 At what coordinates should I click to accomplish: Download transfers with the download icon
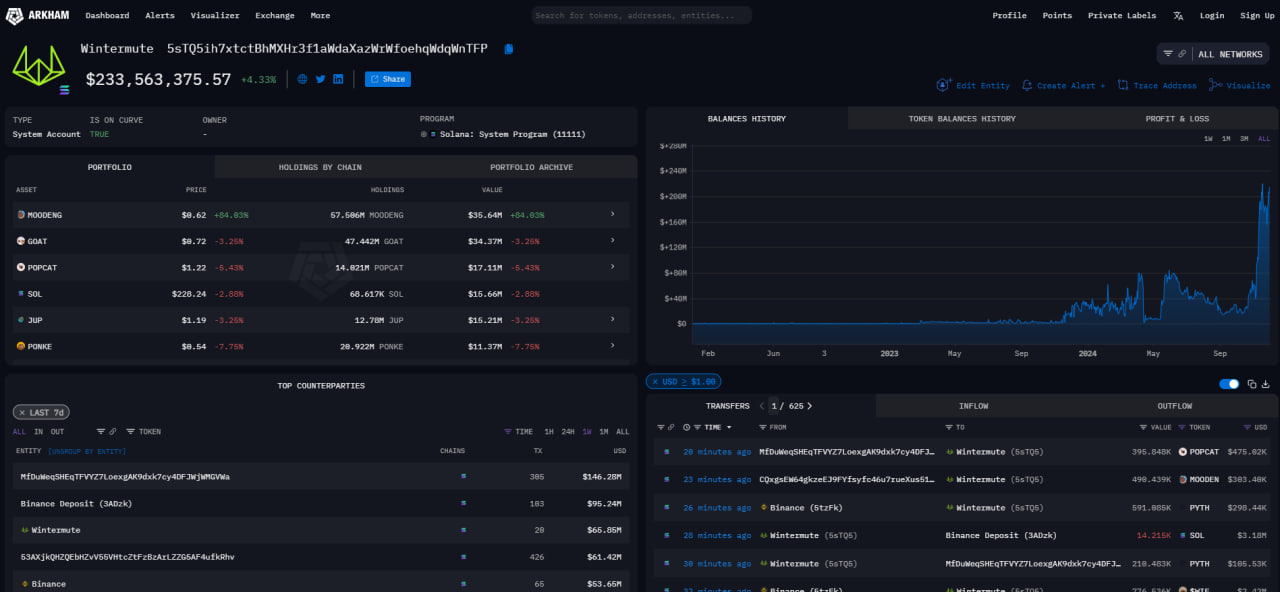click(x=1265, y=384)
